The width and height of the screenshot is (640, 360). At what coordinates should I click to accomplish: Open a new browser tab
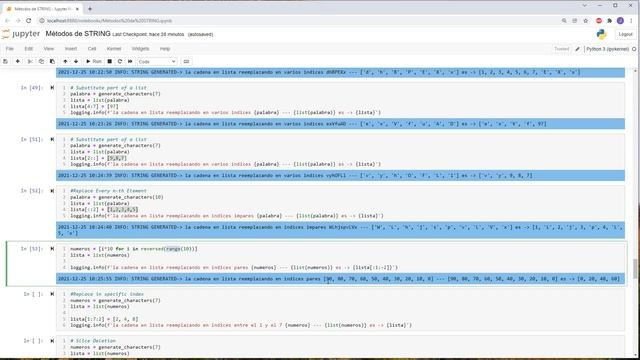tap(90, 9)
